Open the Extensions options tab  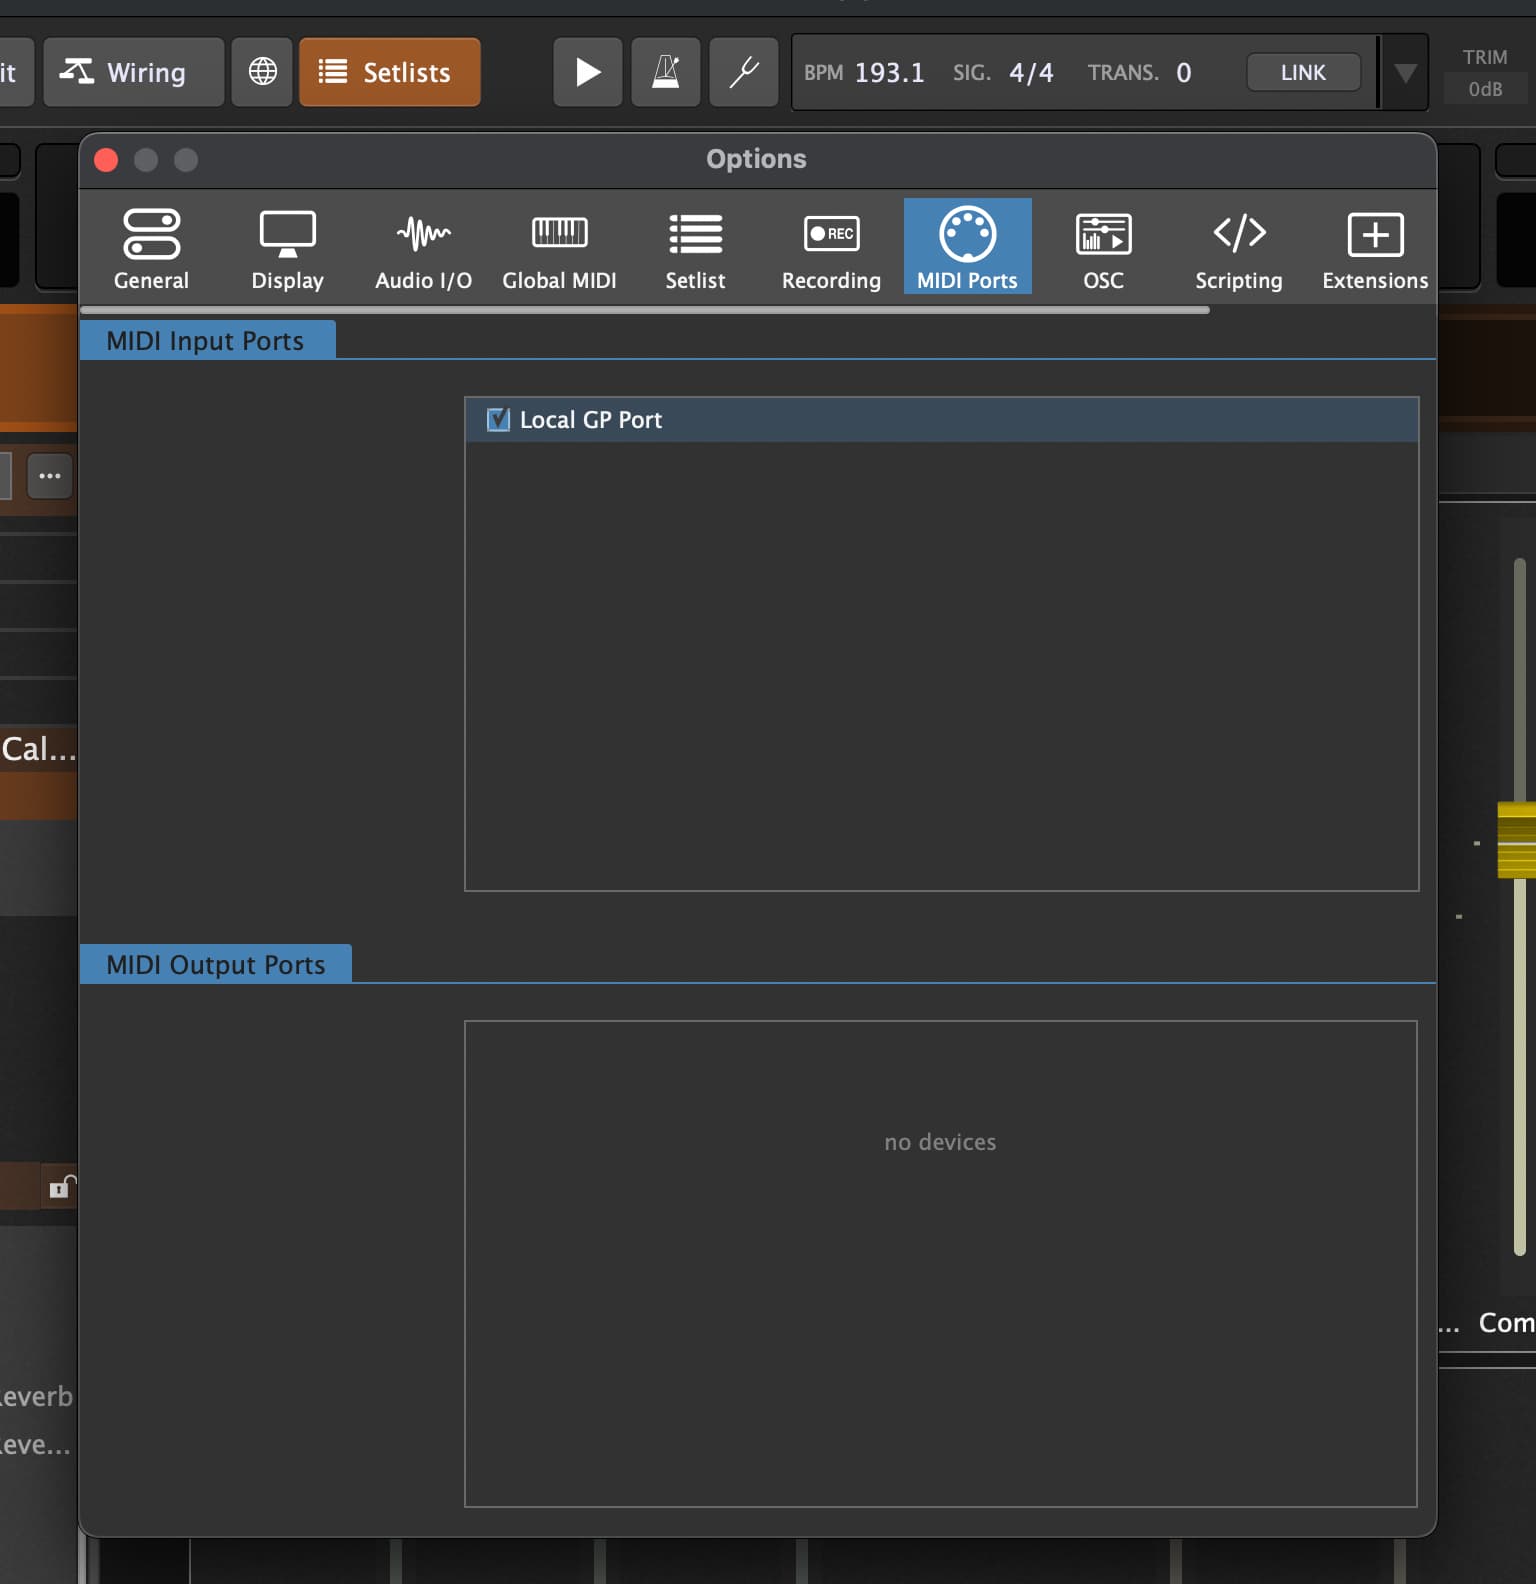pyautogui.click(x=1374, y=248)
